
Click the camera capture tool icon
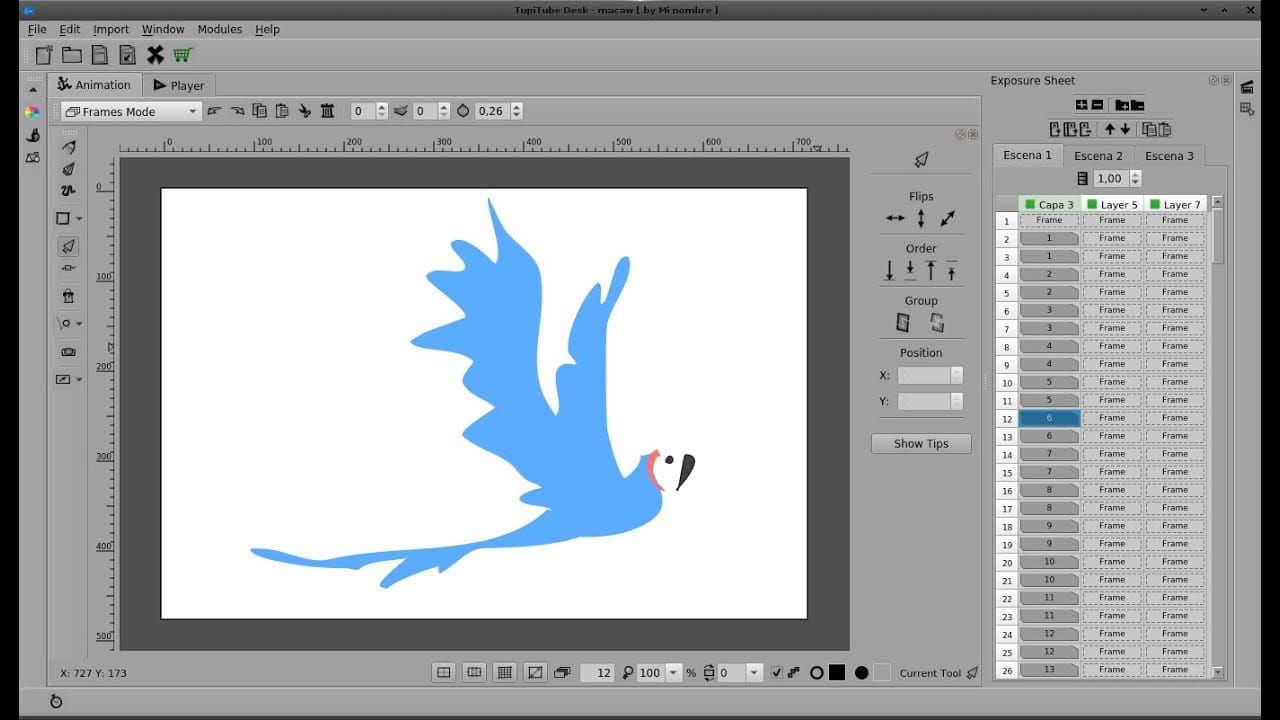pyautogui.click(x=68, y=352)
